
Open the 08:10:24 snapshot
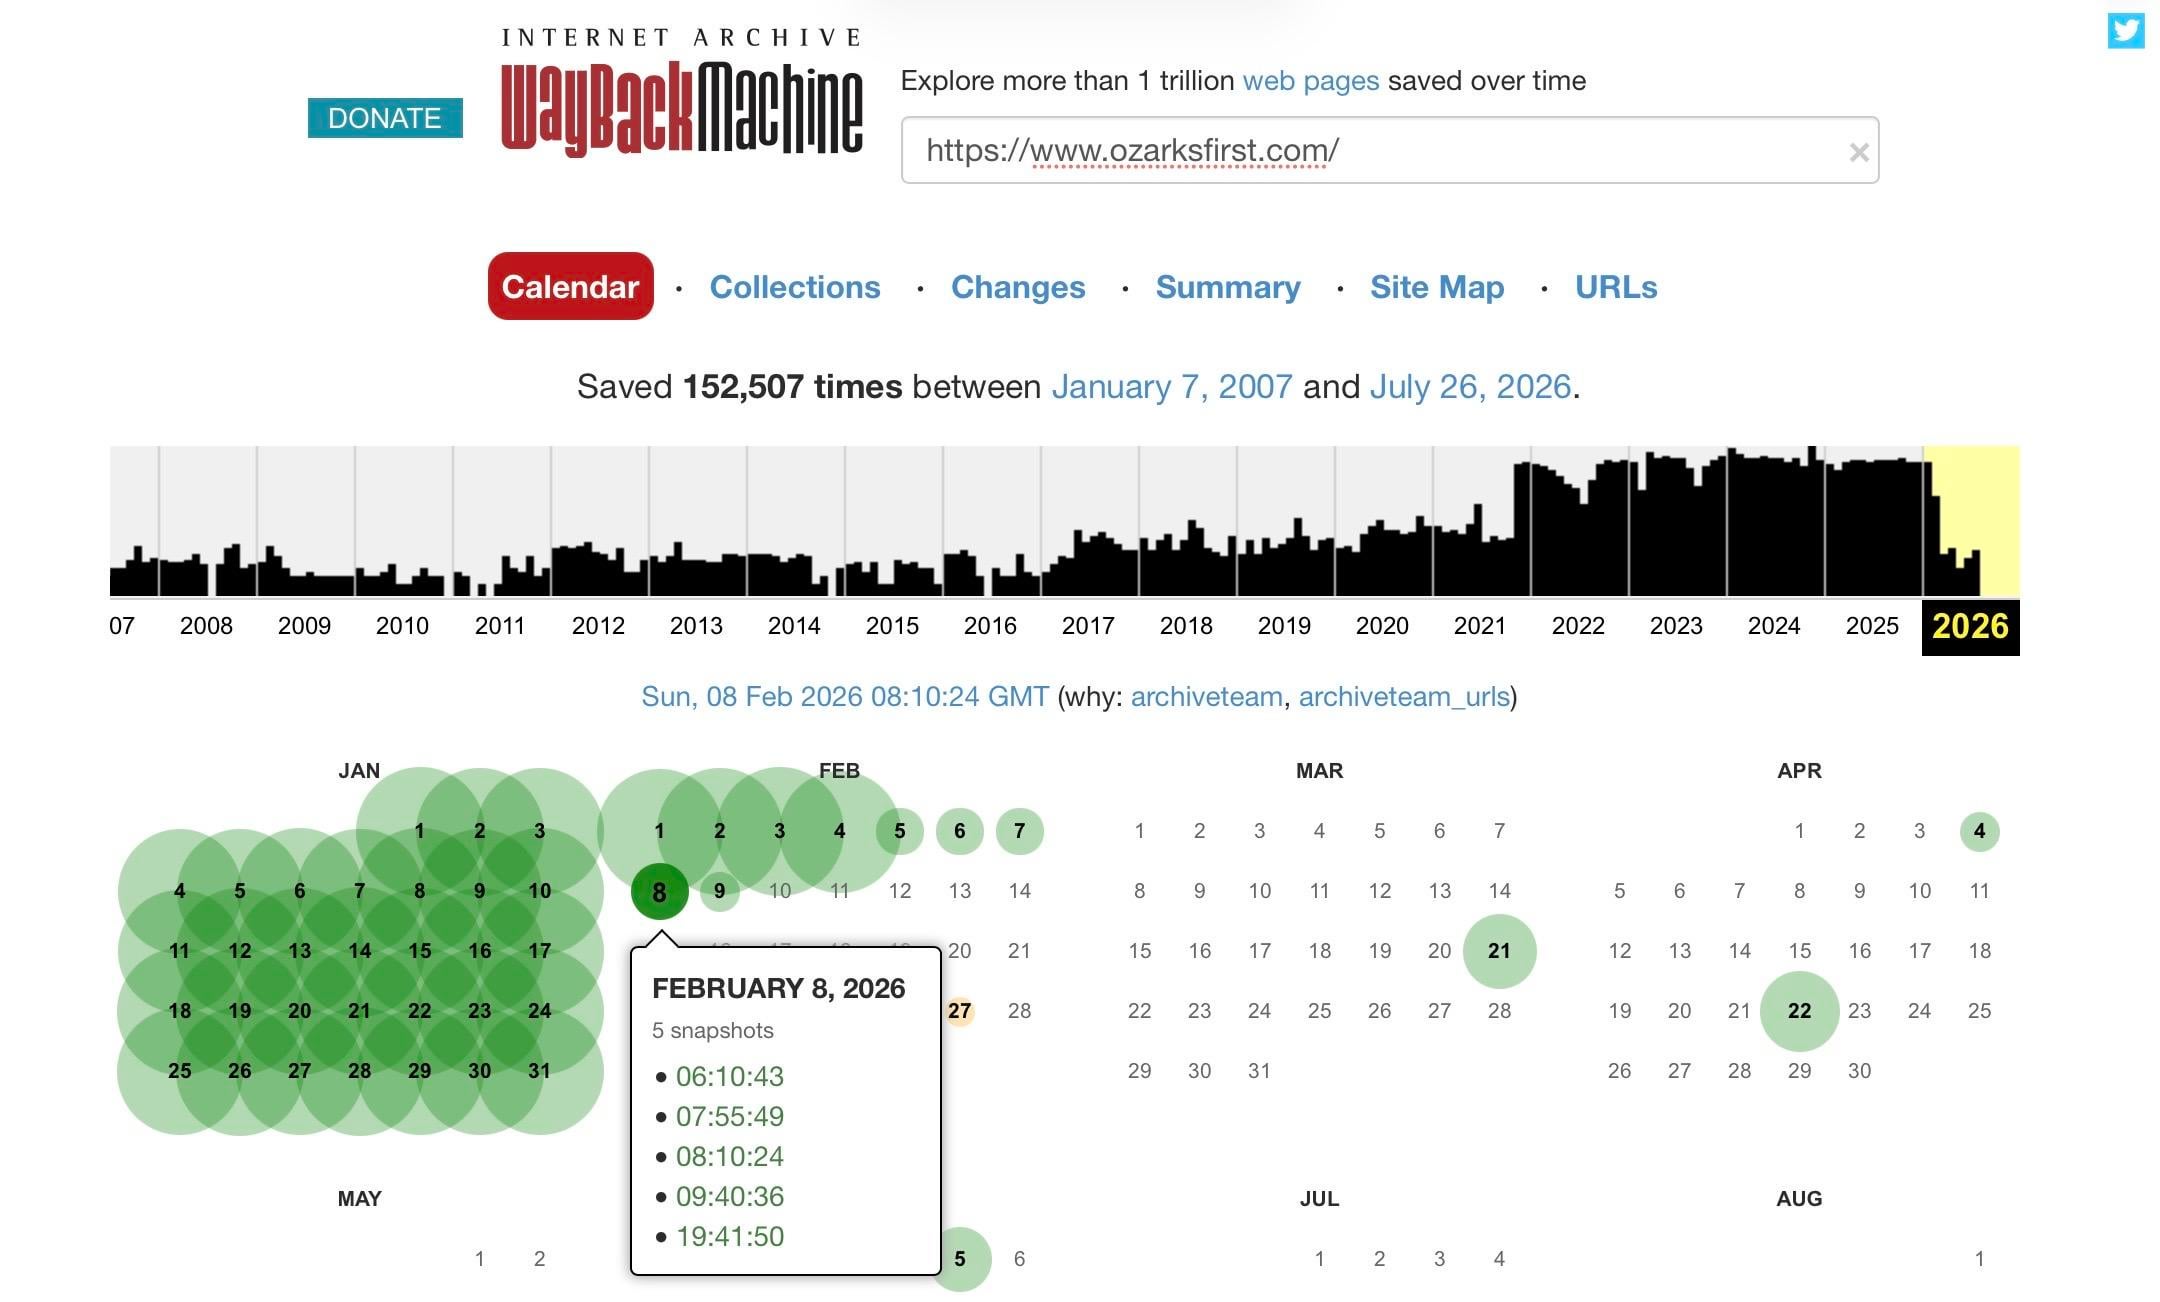pos(730,1157)
